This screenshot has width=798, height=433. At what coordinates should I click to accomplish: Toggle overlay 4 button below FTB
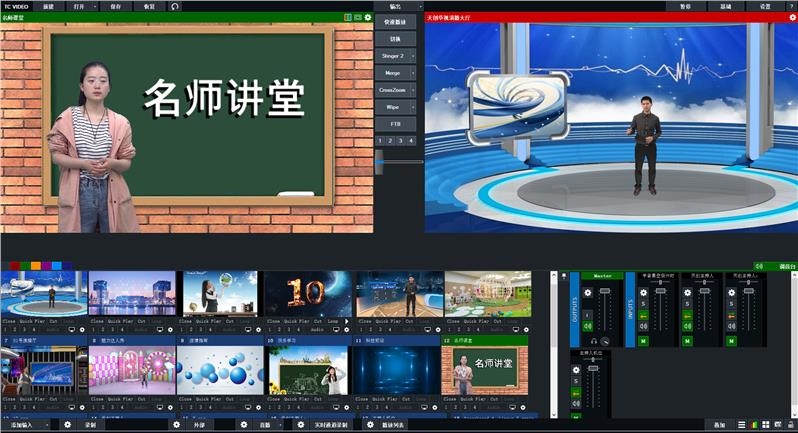(x=411, y=140)
